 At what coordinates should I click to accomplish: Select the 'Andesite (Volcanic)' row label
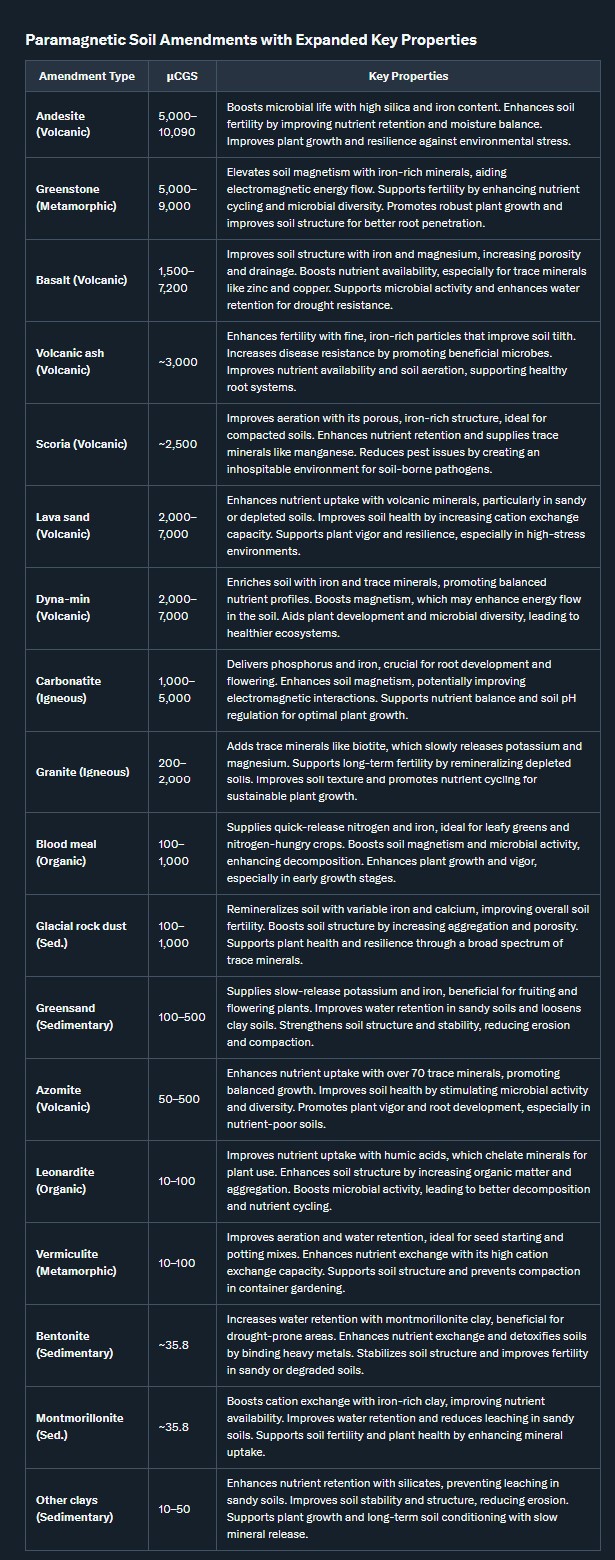pyautogui.click(x=62, y=124)
